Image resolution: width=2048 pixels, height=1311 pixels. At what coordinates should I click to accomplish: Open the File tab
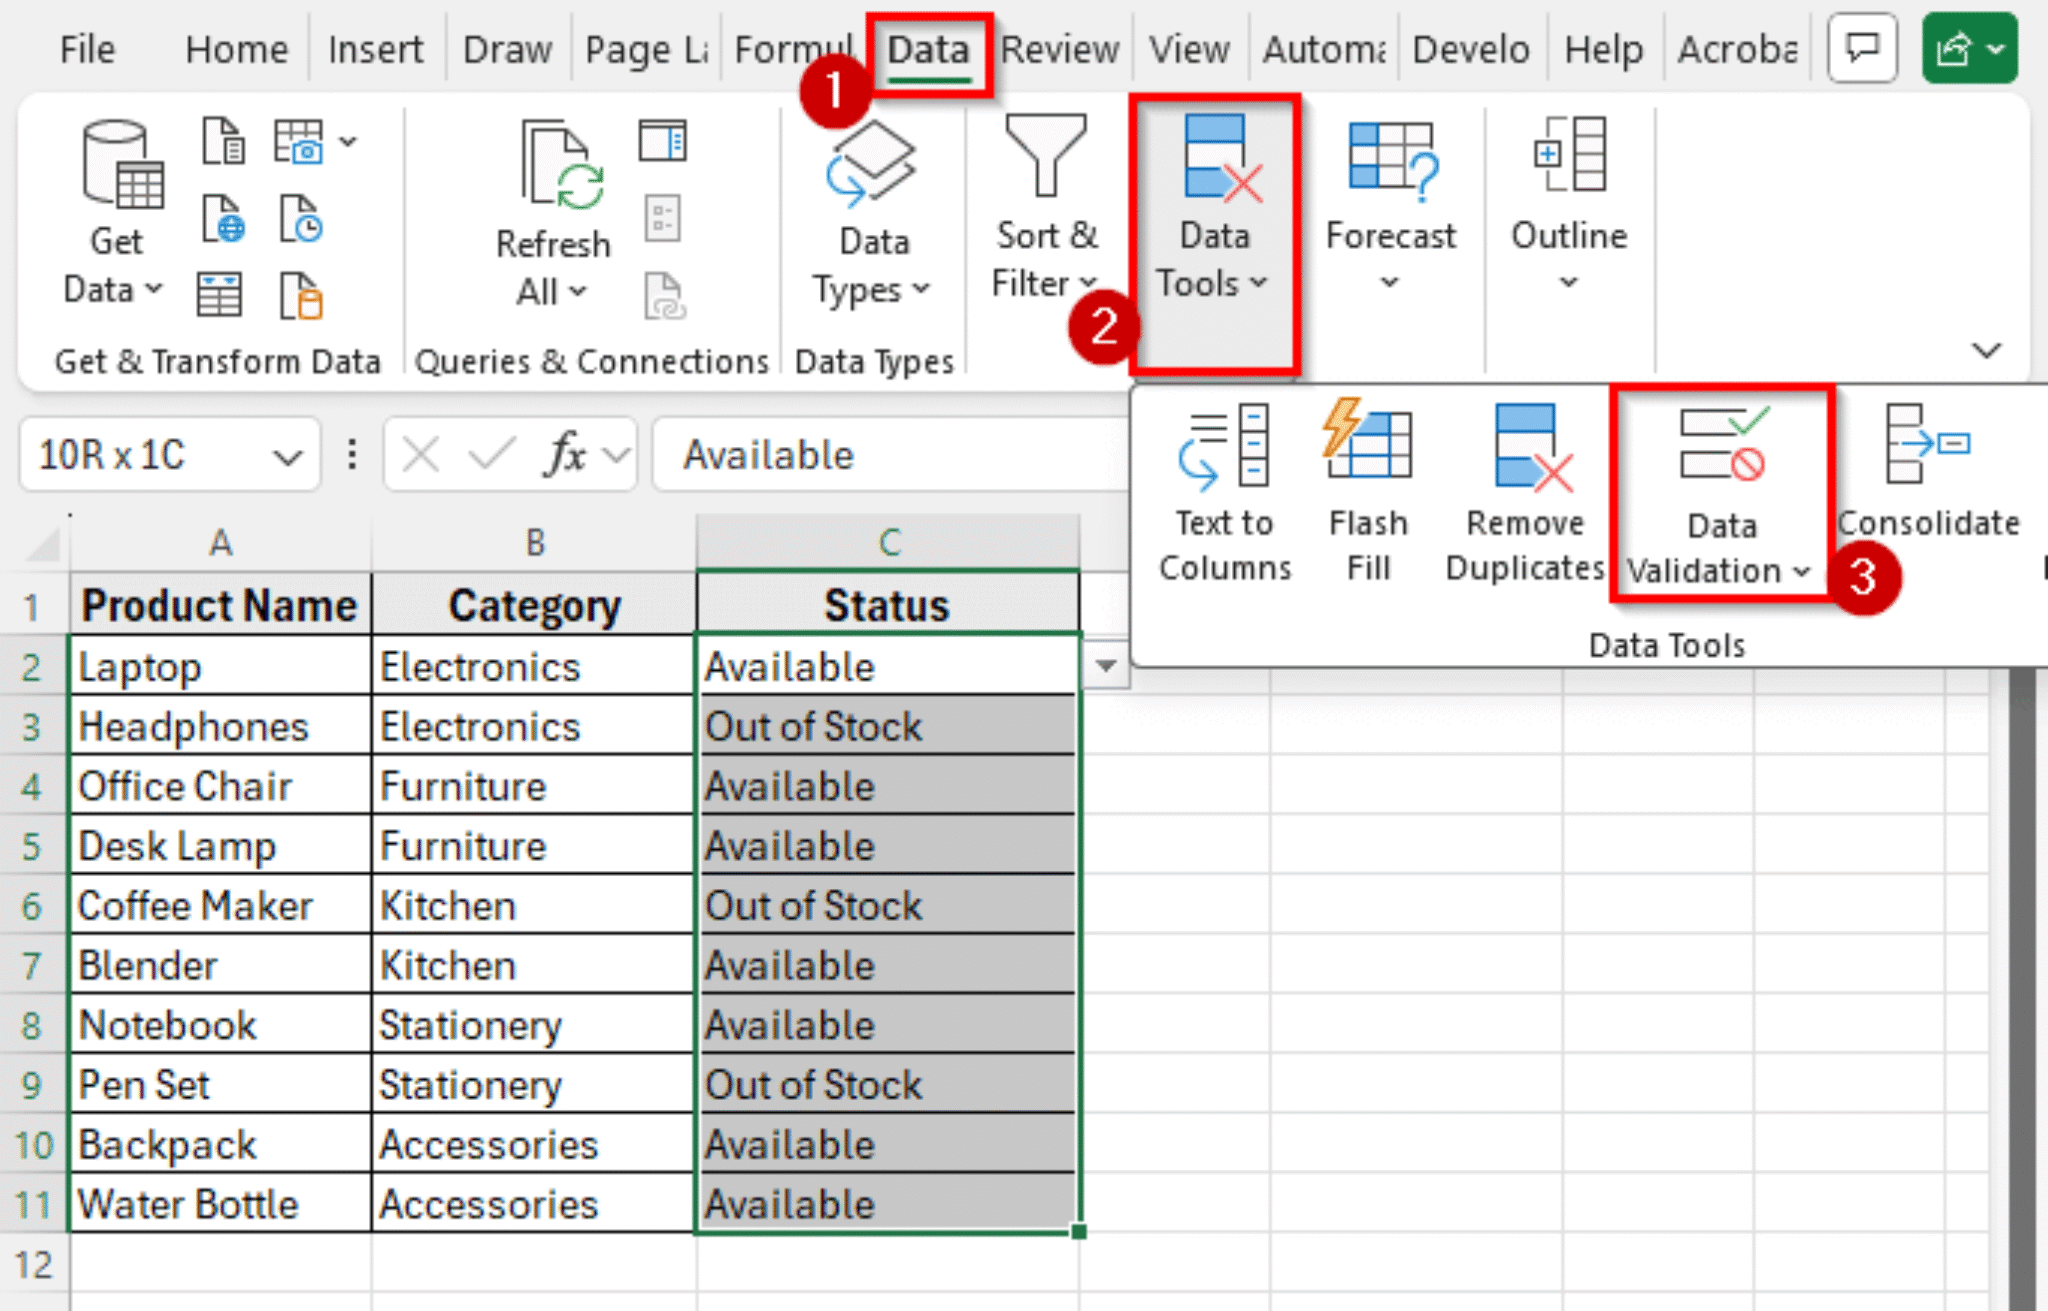(87, 48)
